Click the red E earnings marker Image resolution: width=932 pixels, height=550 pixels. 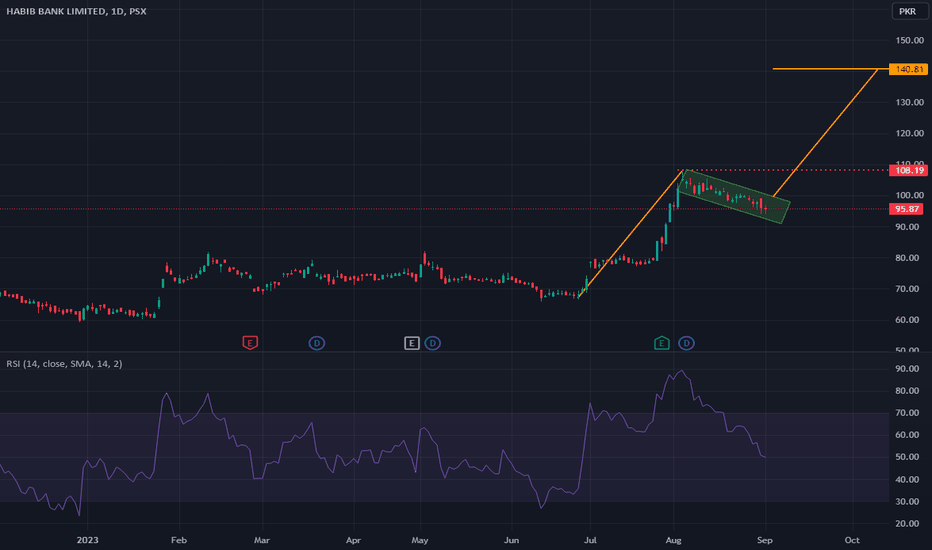pos(250,342)
